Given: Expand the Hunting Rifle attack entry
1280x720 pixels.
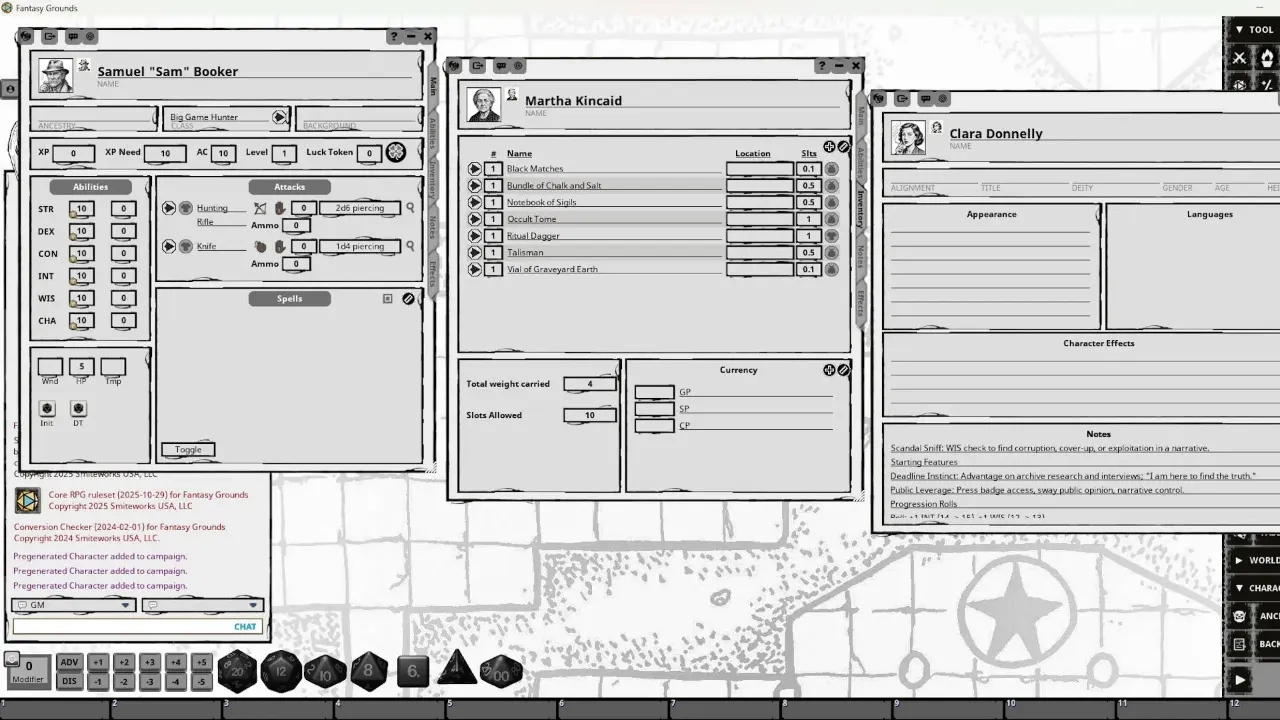Looking at the screenshot, I should pyautogui.click(x=169, y=208).
